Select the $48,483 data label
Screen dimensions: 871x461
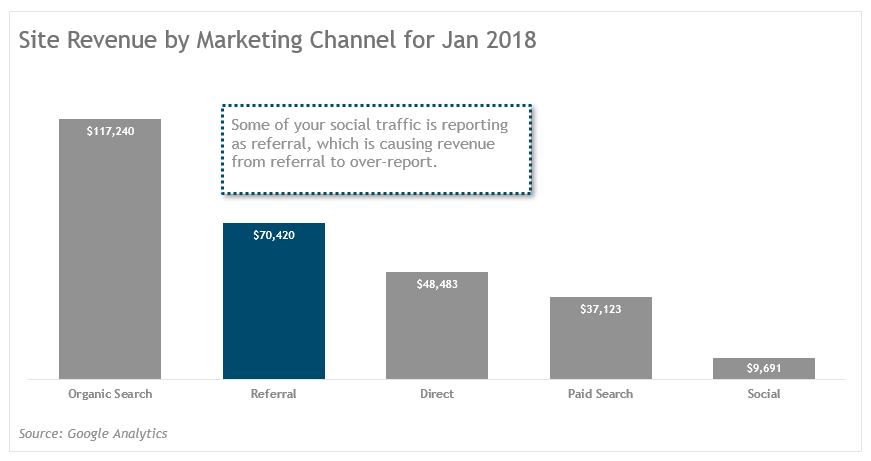(437, 284)
